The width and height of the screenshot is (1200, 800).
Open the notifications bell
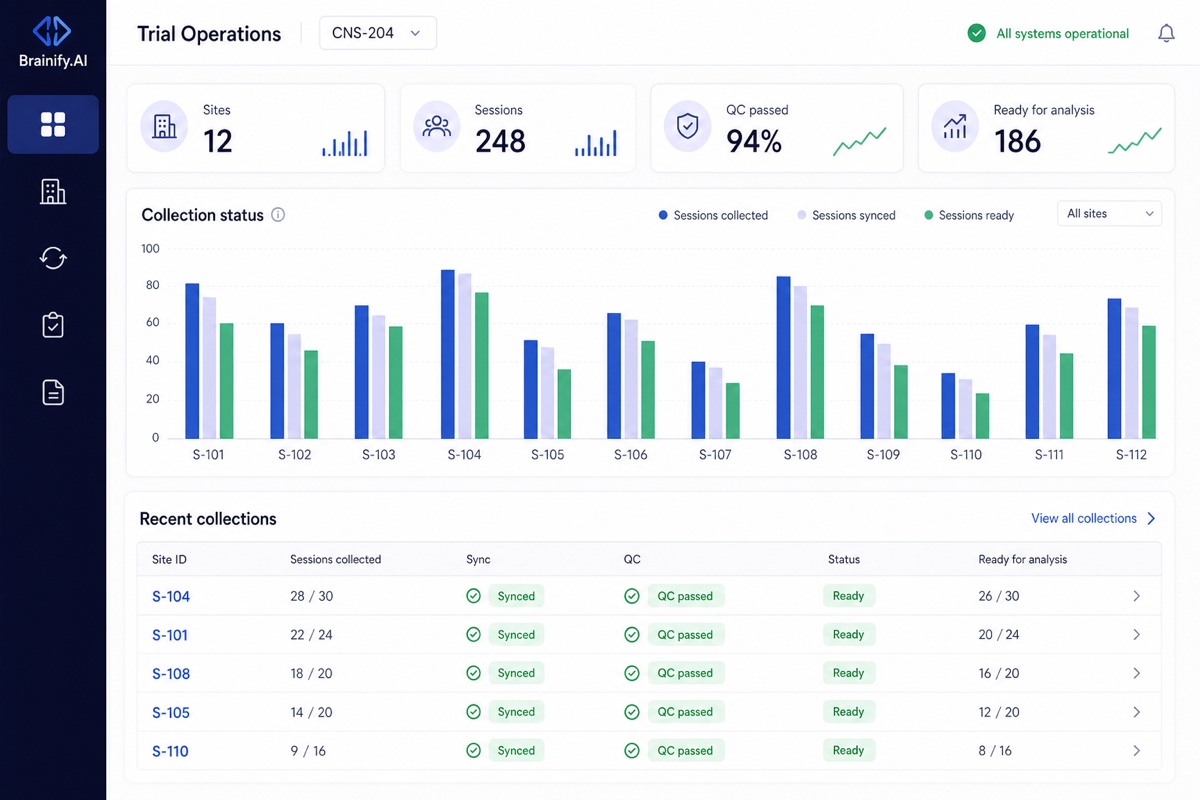1166,34
